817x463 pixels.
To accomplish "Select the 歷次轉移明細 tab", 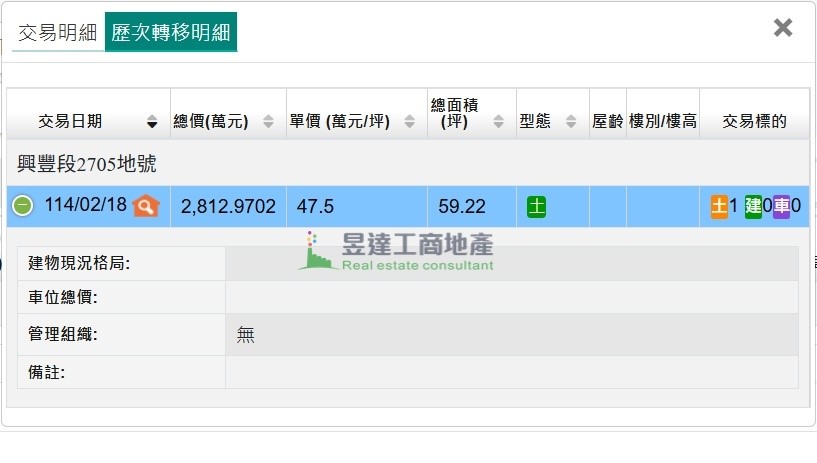I will click(171, 32).
